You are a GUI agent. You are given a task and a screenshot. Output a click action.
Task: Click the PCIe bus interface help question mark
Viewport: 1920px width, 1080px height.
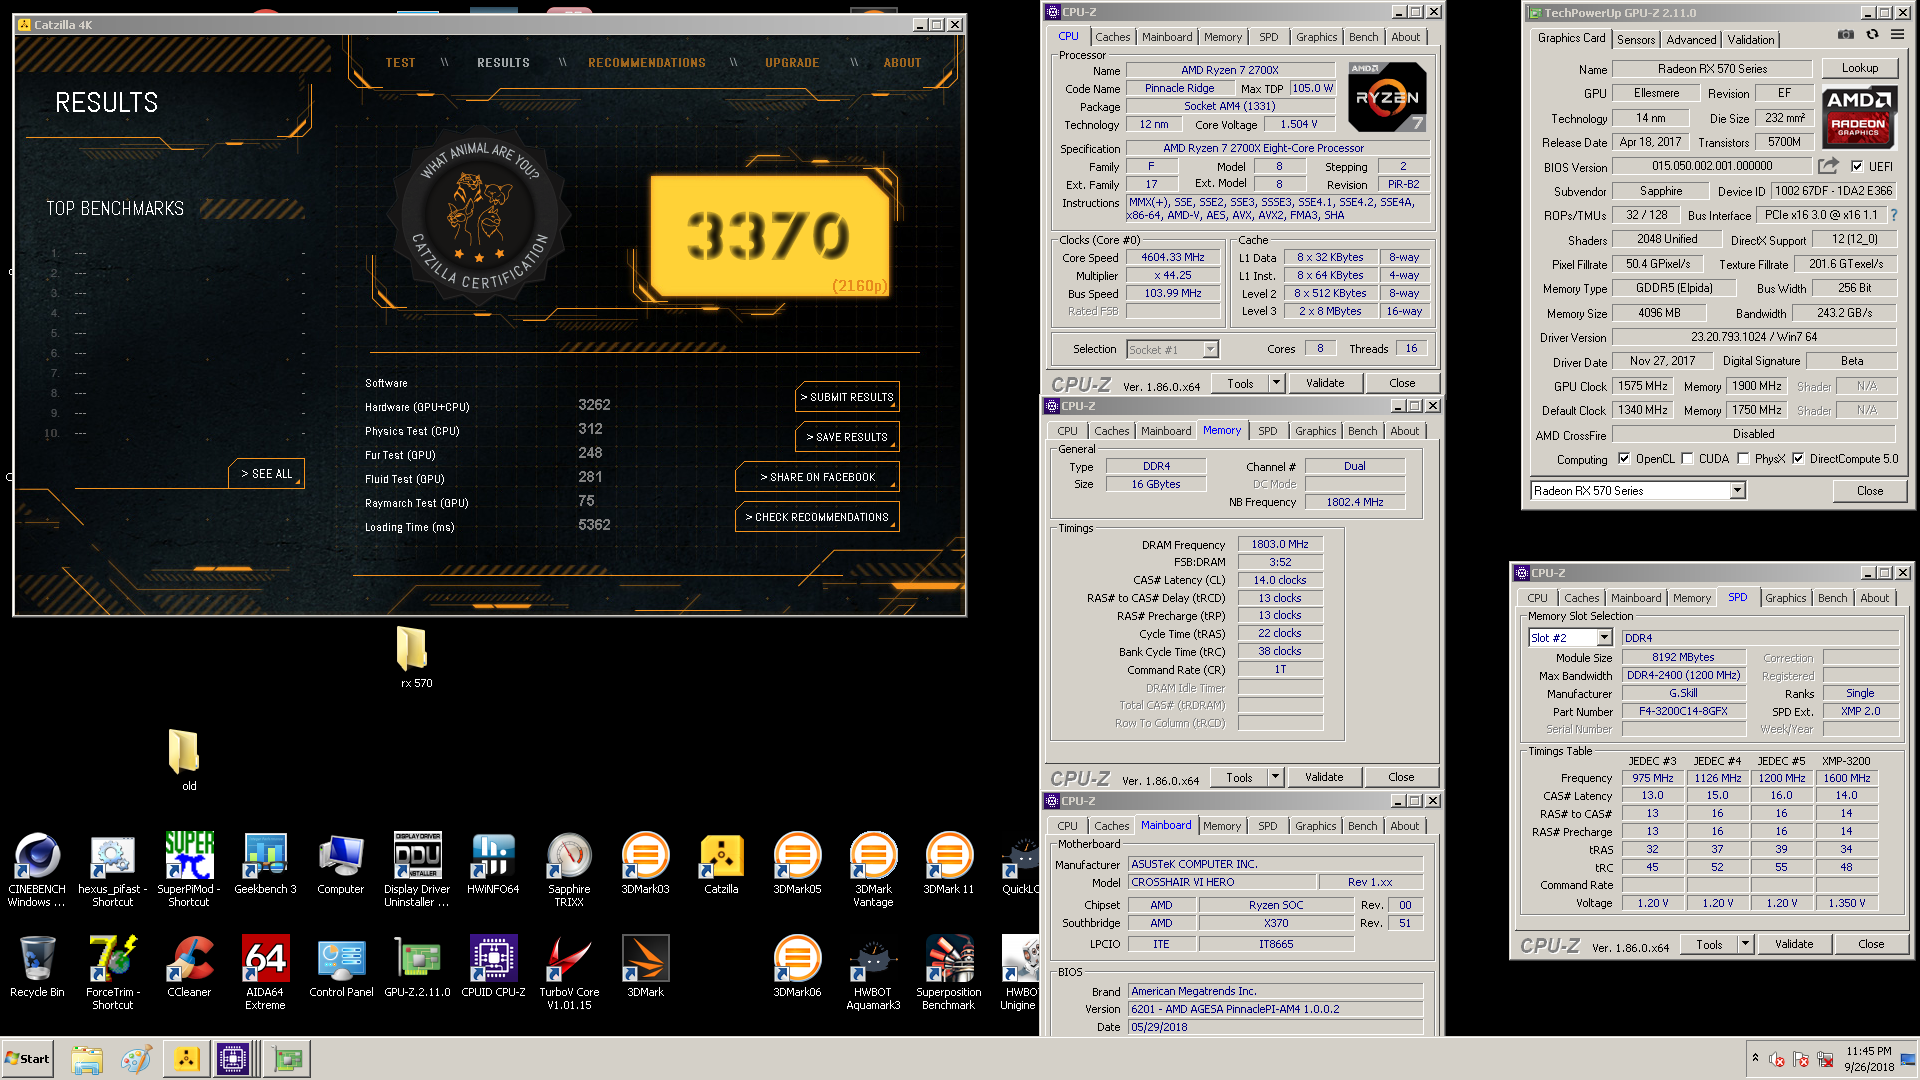tap(1893, 215)
